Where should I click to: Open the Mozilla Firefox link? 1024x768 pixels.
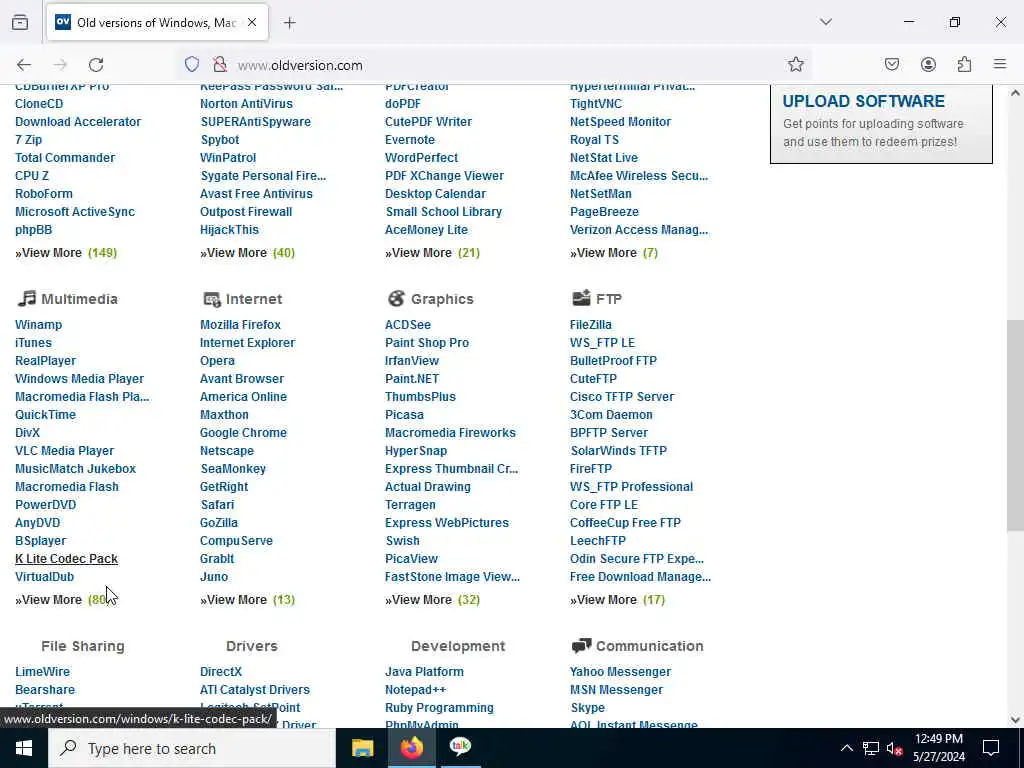[x=240, y=325]
